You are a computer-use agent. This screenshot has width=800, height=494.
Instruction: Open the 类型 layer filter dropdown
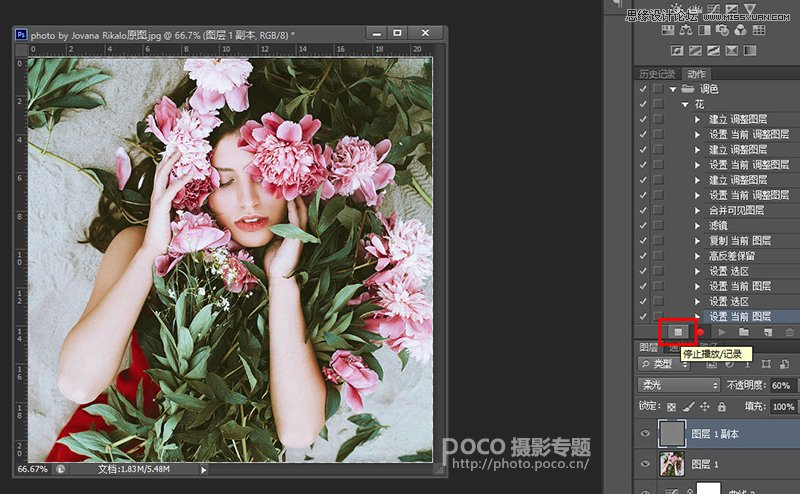pyautogui.click(x=664, y=364)
